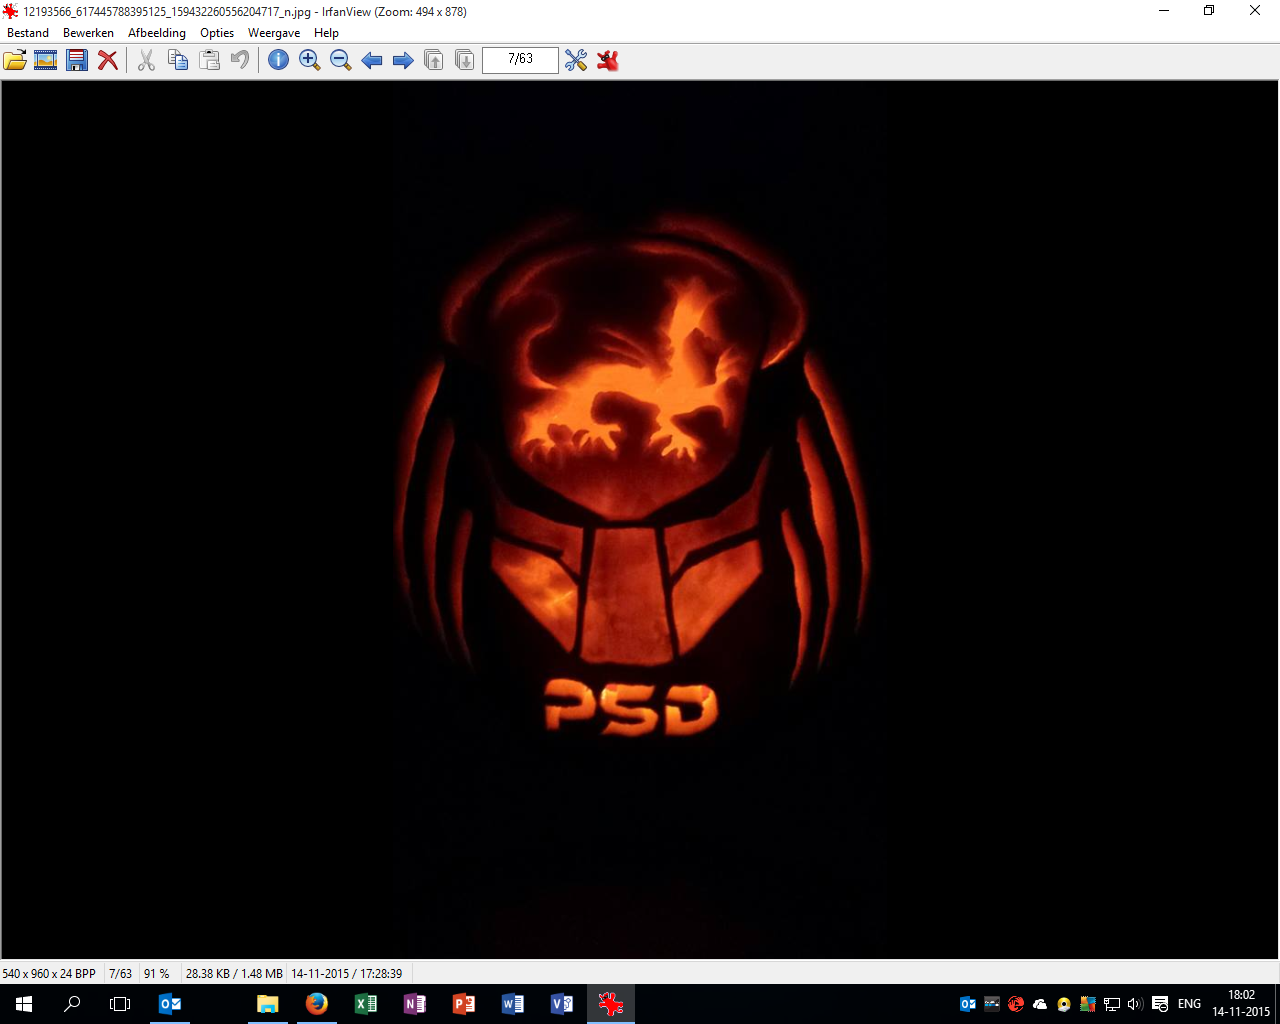
Task: Click the red IrfanView About icon
Action: point(607,60)
